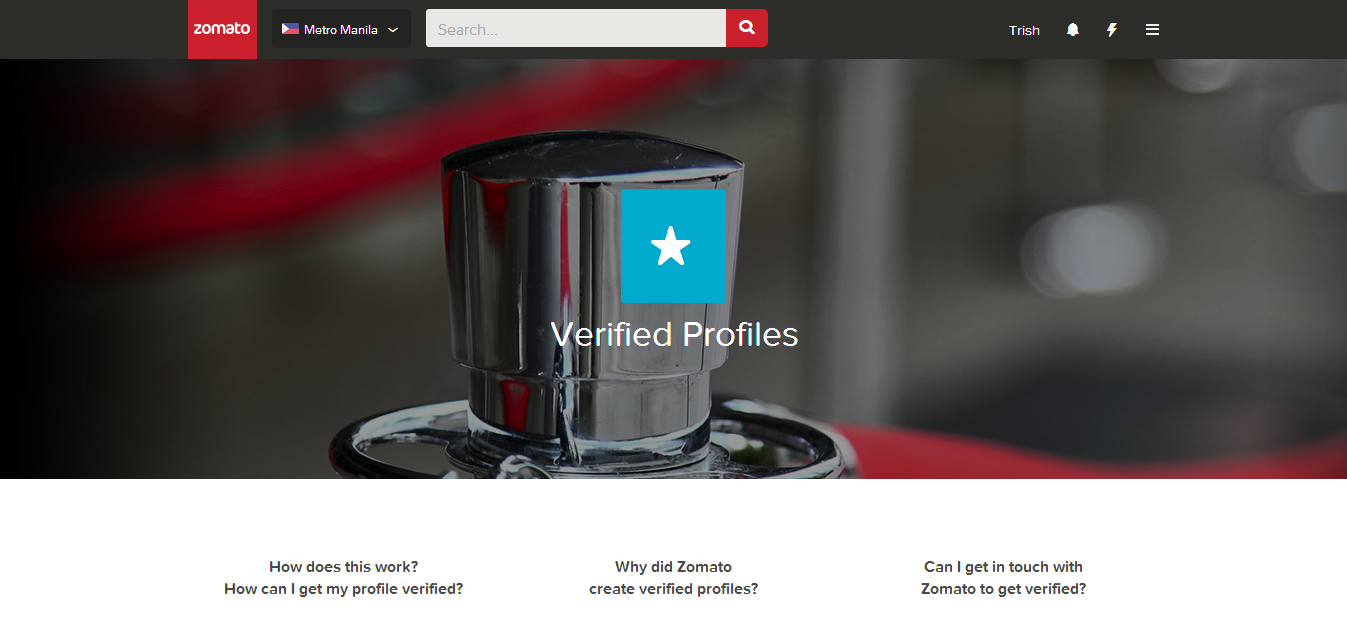Viewport: 1347px width, 629px height.
Task: Expand the chevron beside Metro Manila
Action: tap(393, 30)
